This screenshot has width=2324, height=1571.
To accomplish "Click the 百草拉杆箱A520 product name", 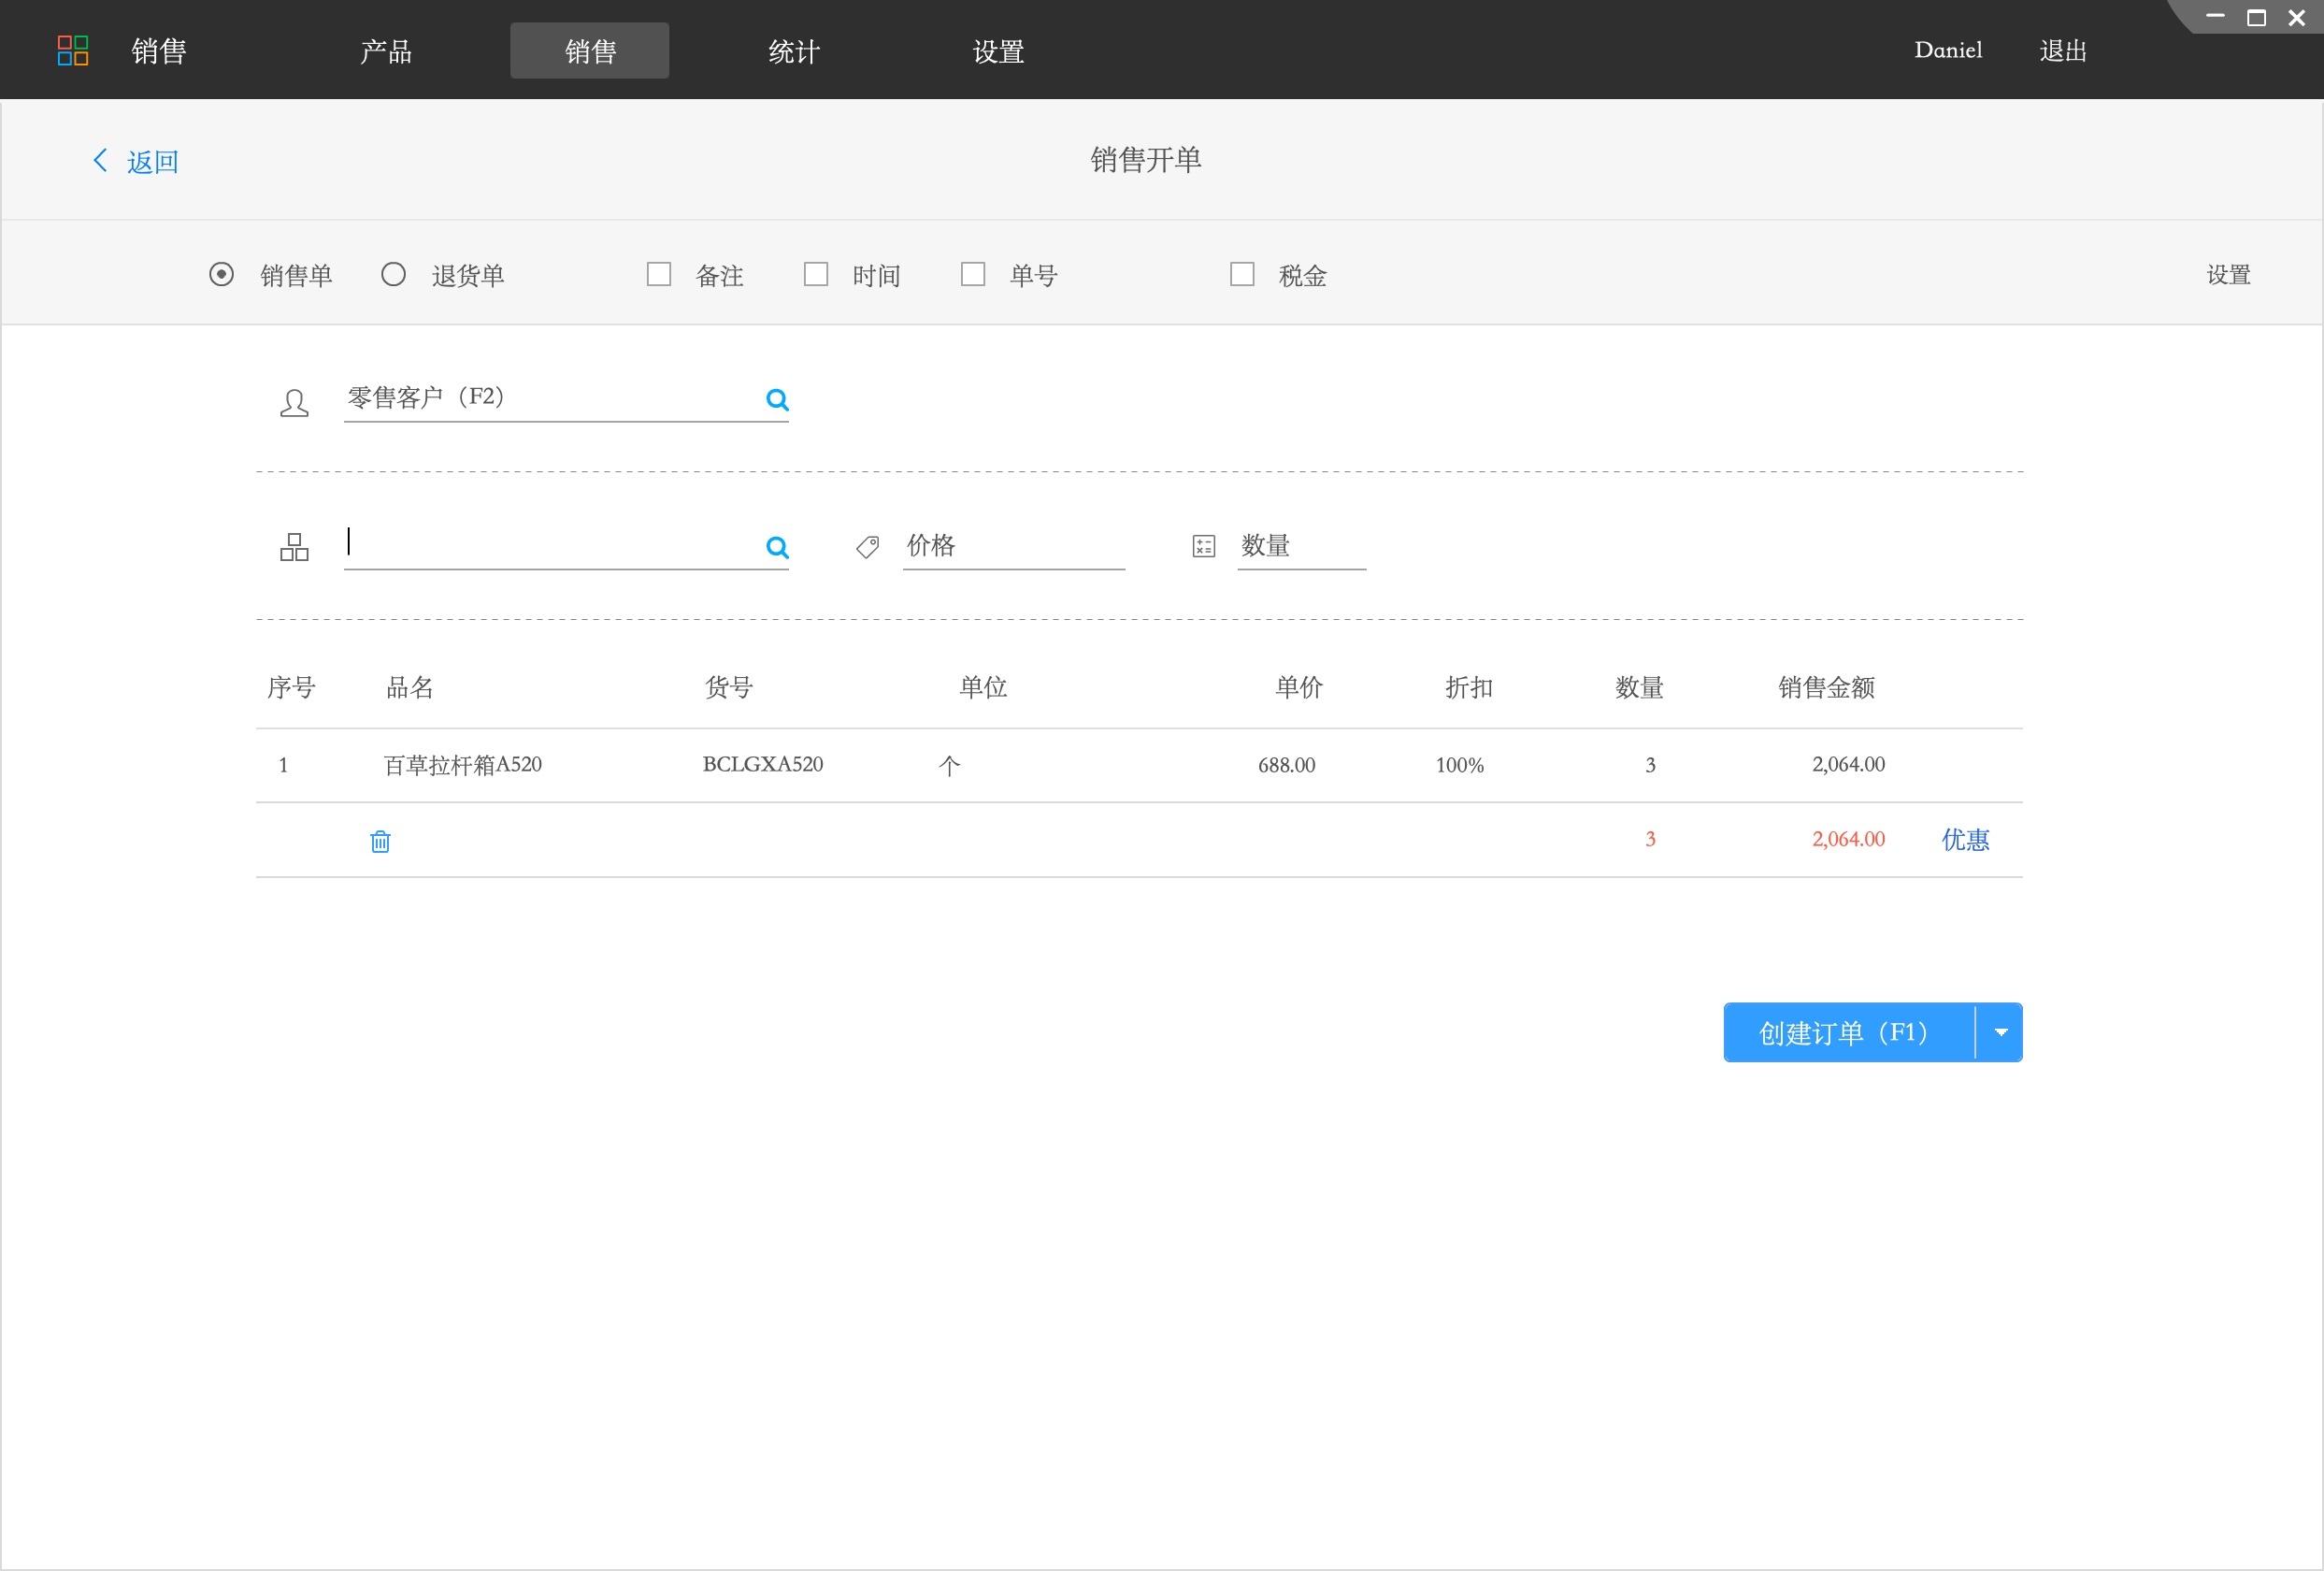I will coord(463,765).
